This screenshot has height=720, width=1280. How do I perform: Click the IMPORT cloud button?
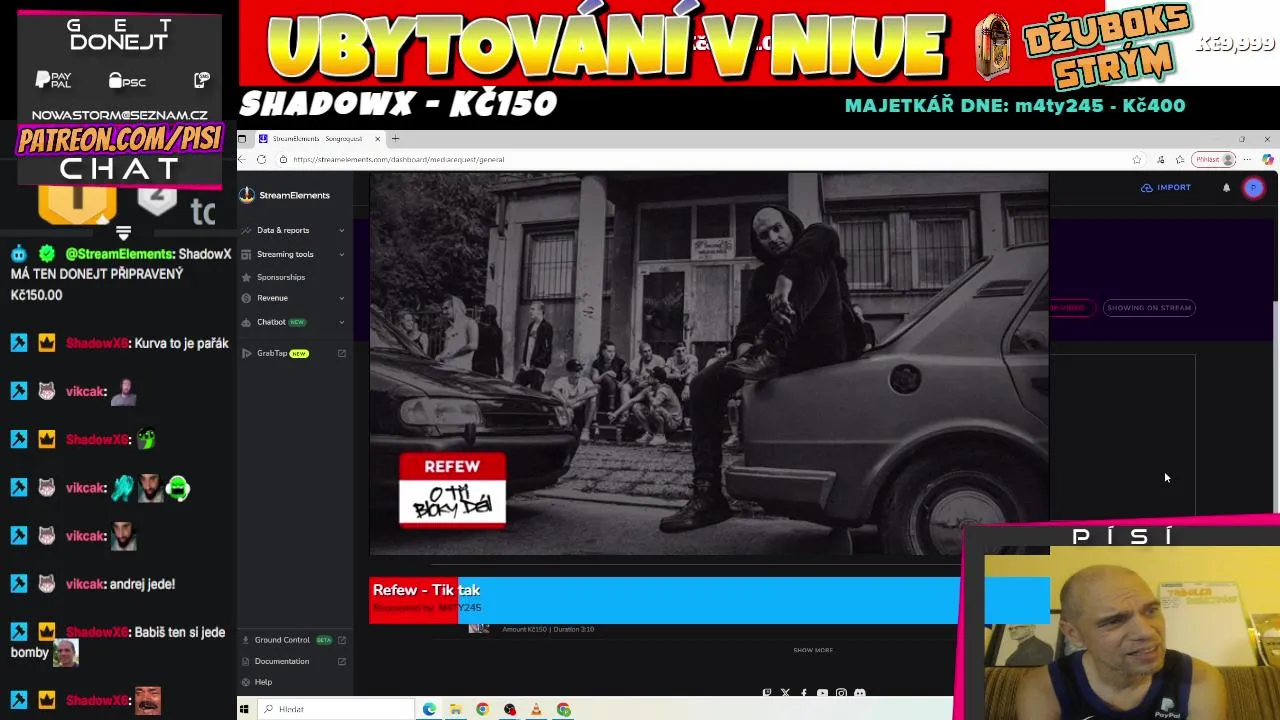point(1166,187)
